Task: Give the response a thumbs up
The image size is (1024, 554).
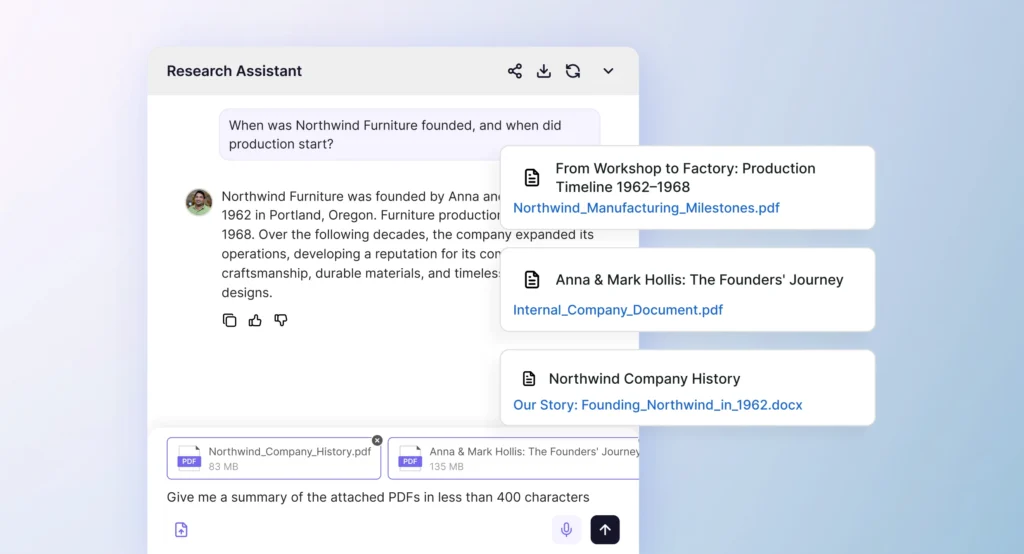Action: pos(255,320)
